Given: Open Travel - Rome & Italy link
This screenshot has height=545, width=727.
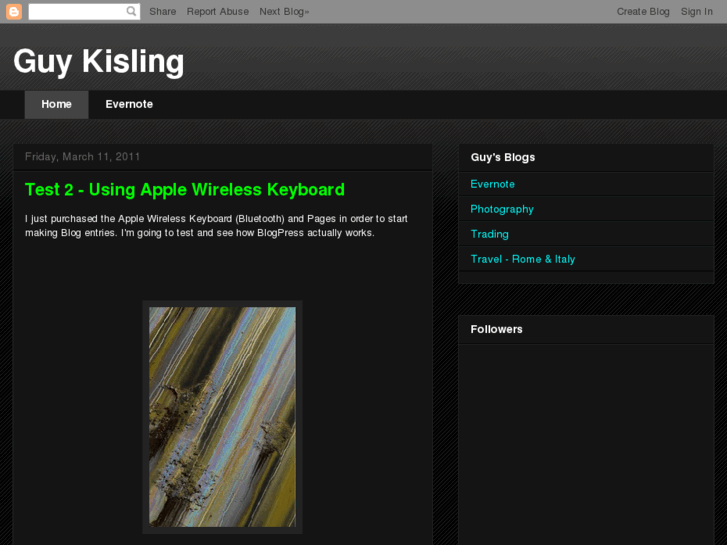Looking at the screenshot, I should [523, 259].
